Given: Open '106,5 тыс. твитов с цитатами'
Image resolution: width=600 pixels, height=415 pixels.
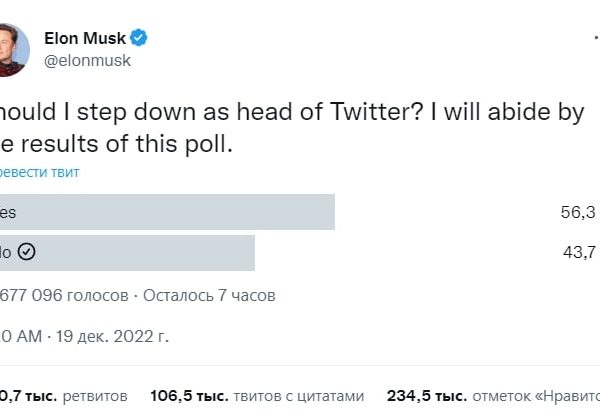Looking at the screenshot, I should [256, 395].
